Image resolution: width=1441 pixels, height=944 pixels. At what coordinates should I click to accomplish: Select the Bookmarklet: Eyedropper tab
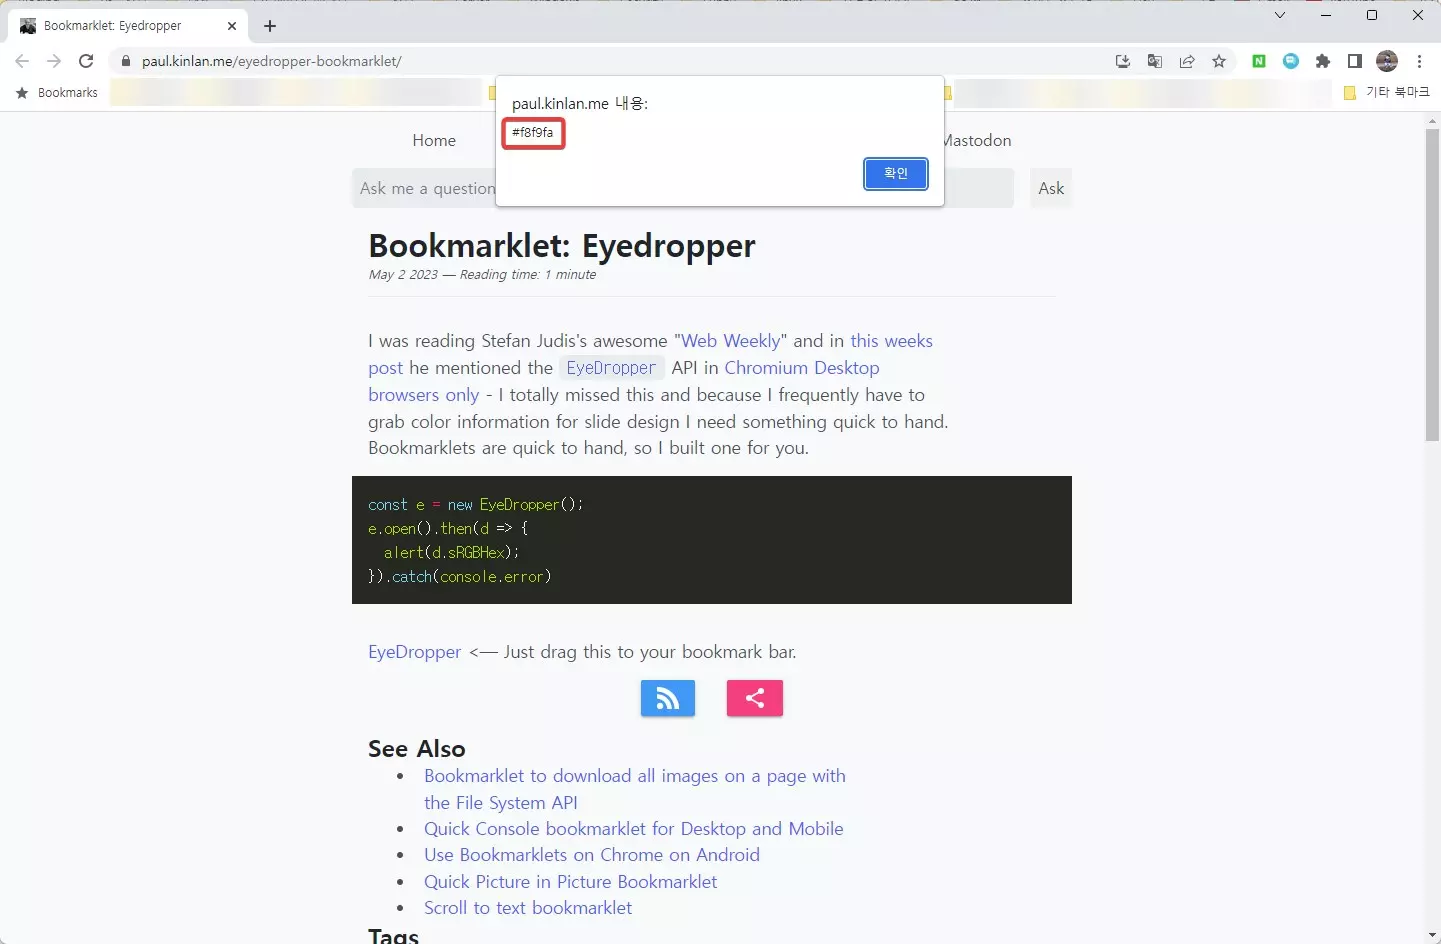coord(128,26)
